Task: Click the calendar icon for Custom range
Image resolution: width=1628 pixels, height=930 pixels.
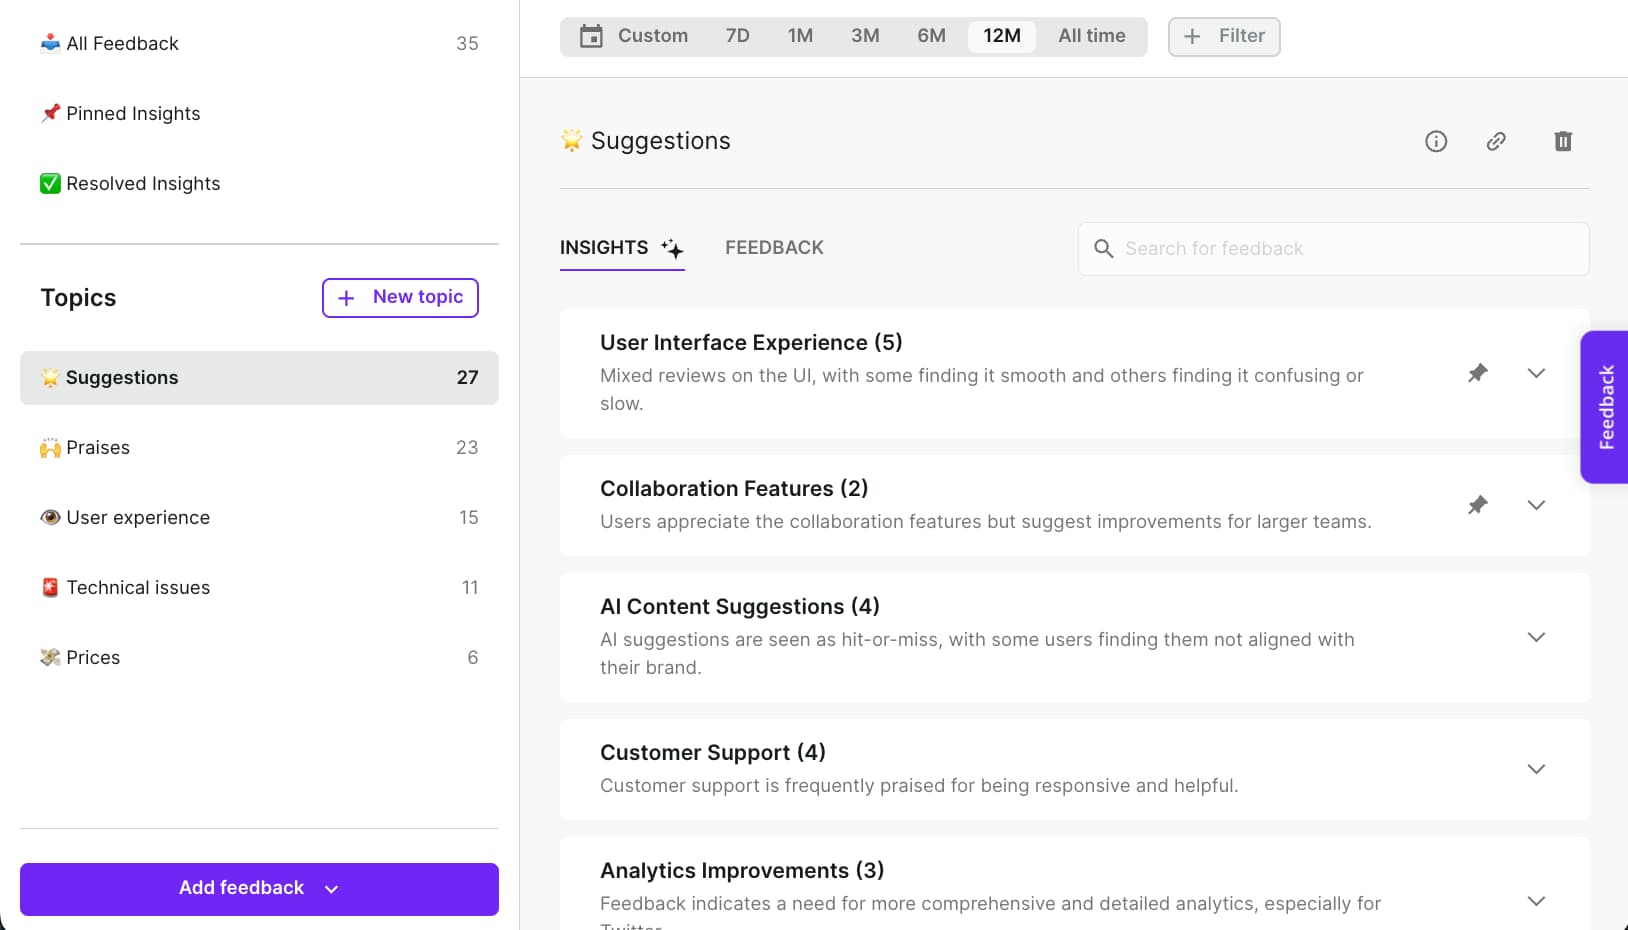Action: coord(592,36)
